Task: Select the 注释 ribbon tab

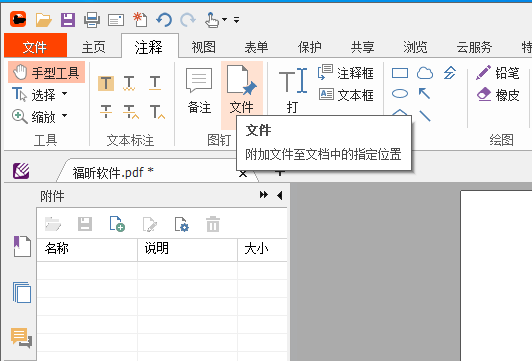Action: pos(149,47)
